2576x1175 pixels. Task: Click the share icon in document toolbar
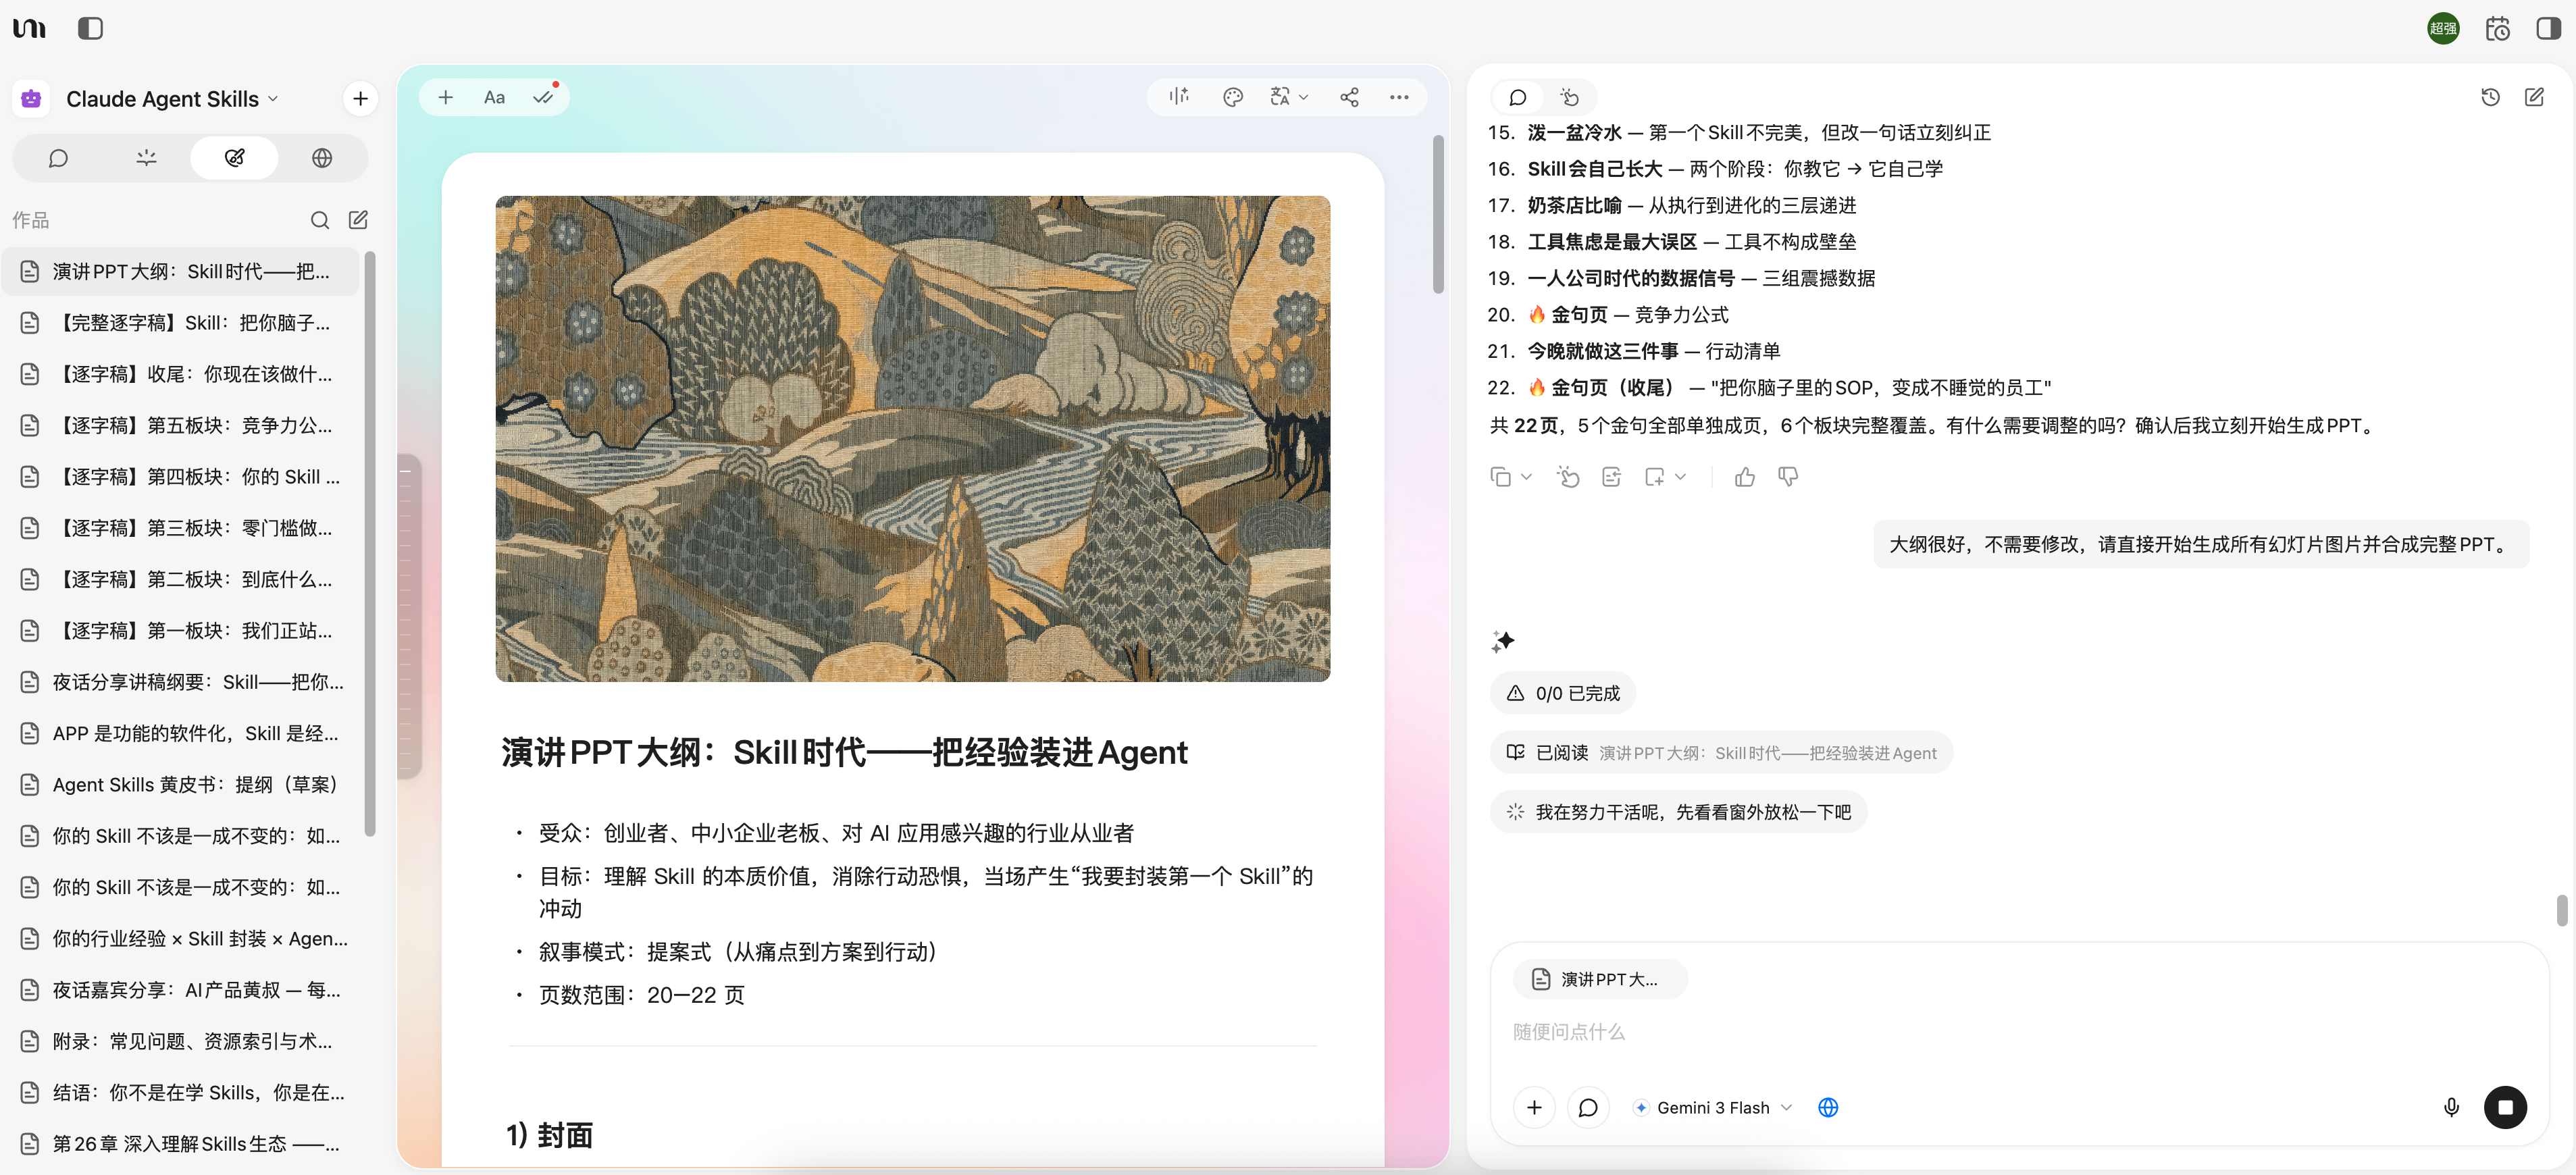click(x=1349, y=97)
